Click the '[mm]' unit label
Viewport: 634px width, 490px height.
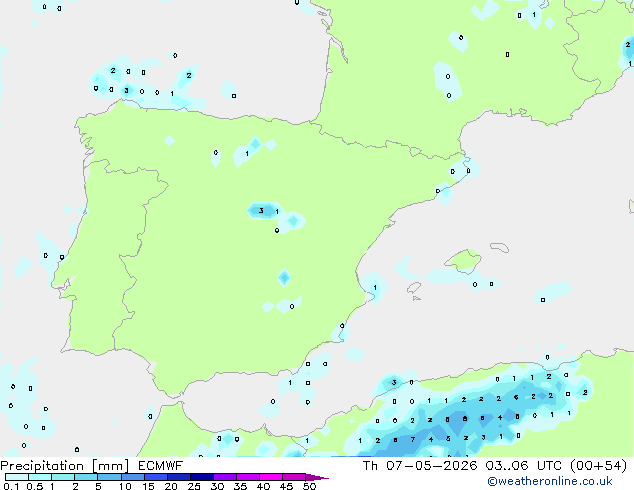pos(111,466)
